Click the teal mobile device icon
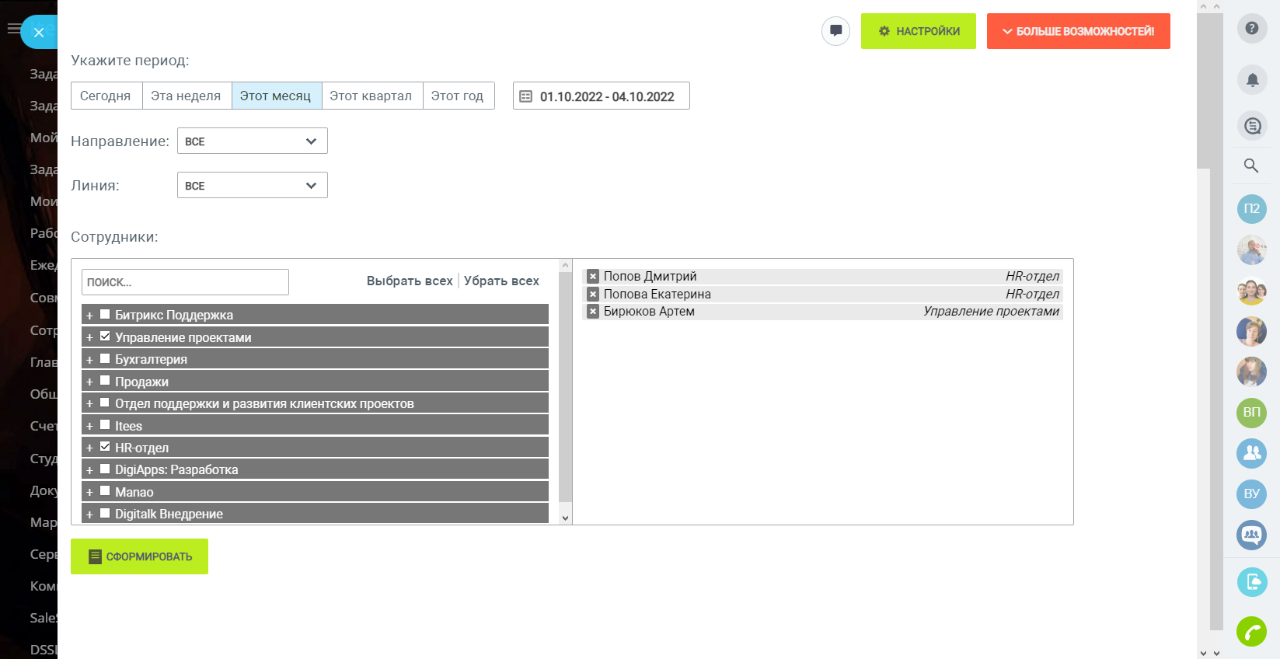This screenshot has height=659, width=1280. [x=1251, y=581]
